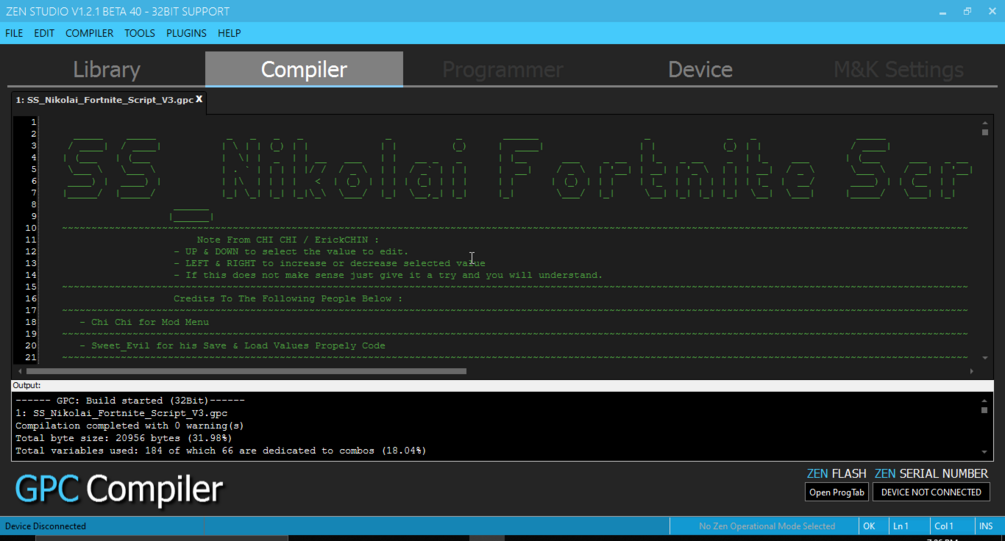Open the HELP menu
The image size is (1005, 541).
(x=229, y=33)
